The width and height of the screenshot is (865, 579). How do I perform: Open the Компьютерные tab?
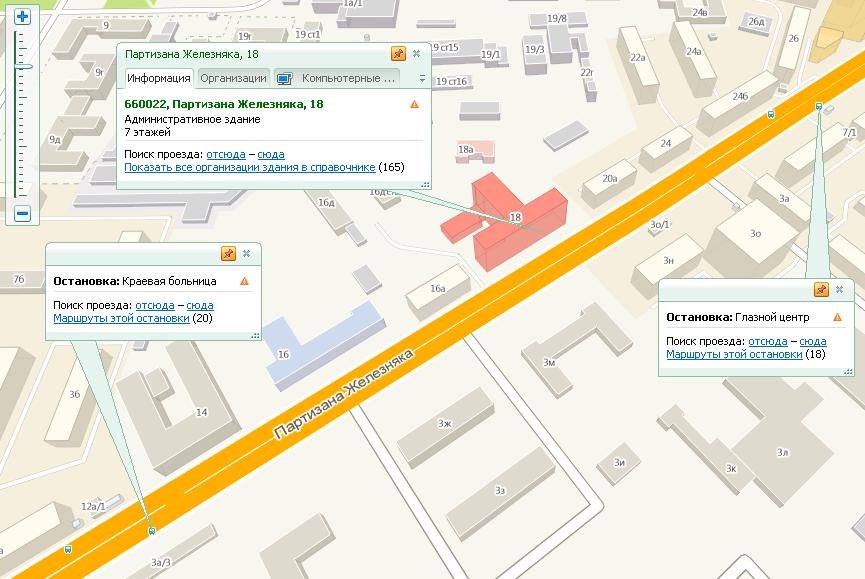[338, 78]
